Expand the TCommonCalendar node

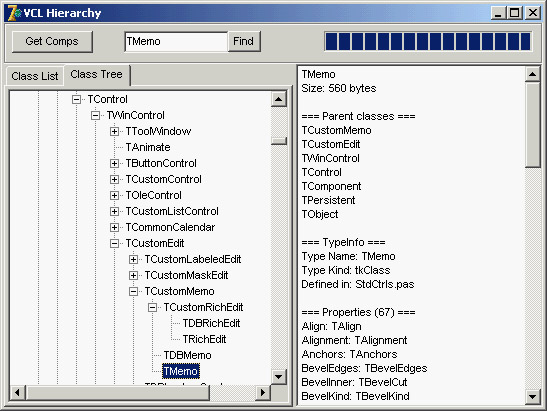114,227
